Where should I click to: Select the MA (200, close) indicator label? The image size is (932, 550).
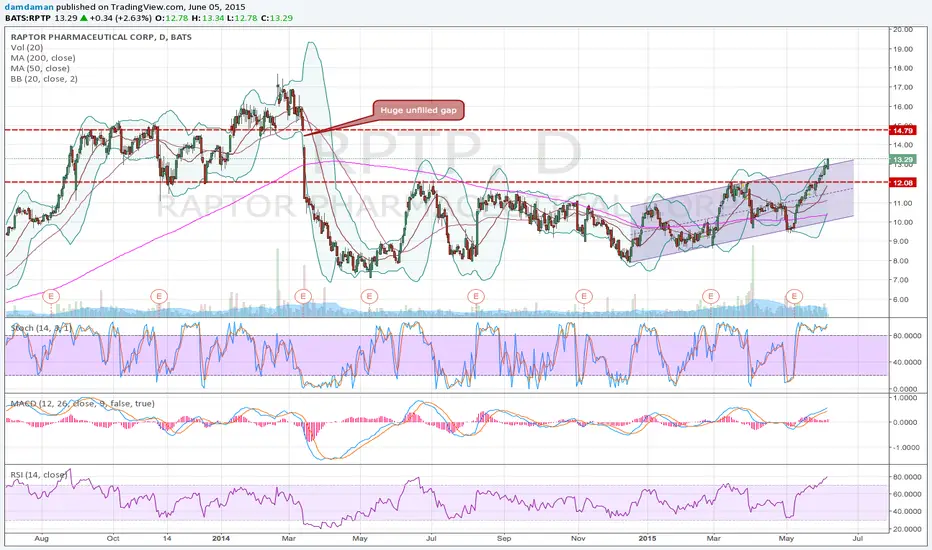coord(43,58)
